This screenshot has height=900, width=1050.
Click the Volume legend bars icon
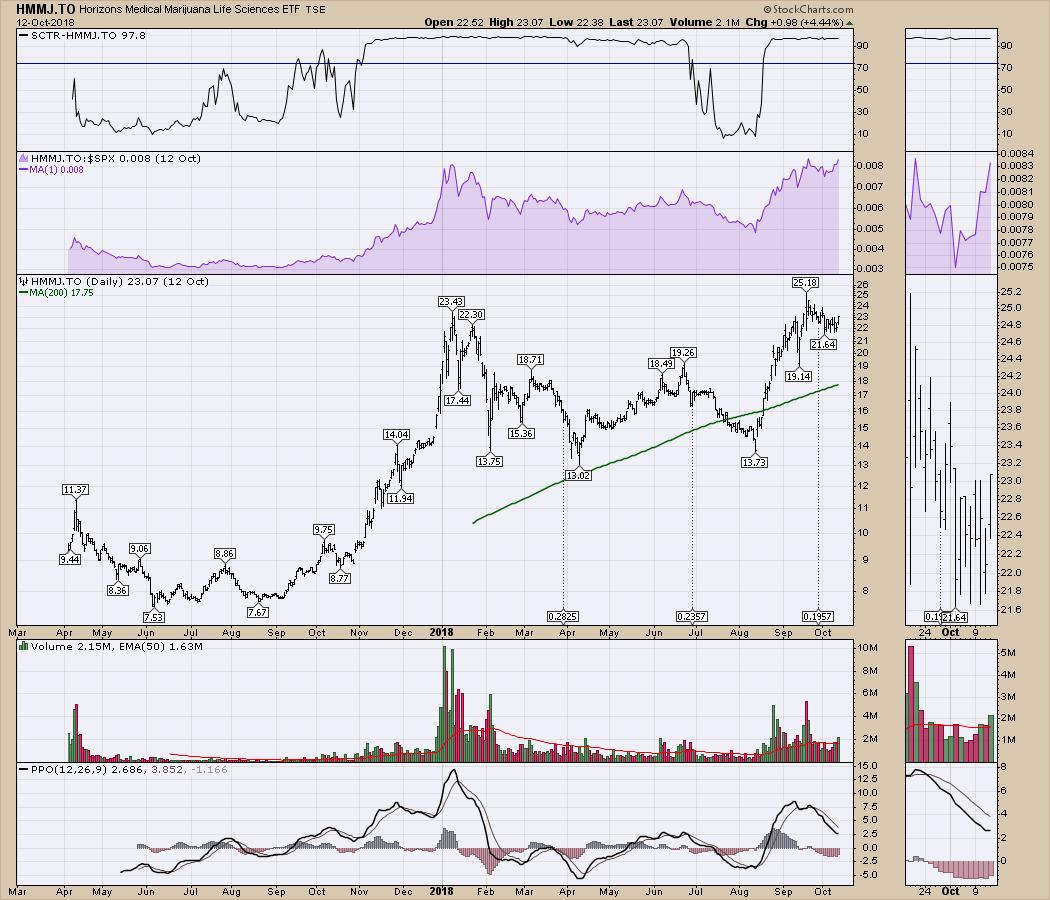click(23, 646)
